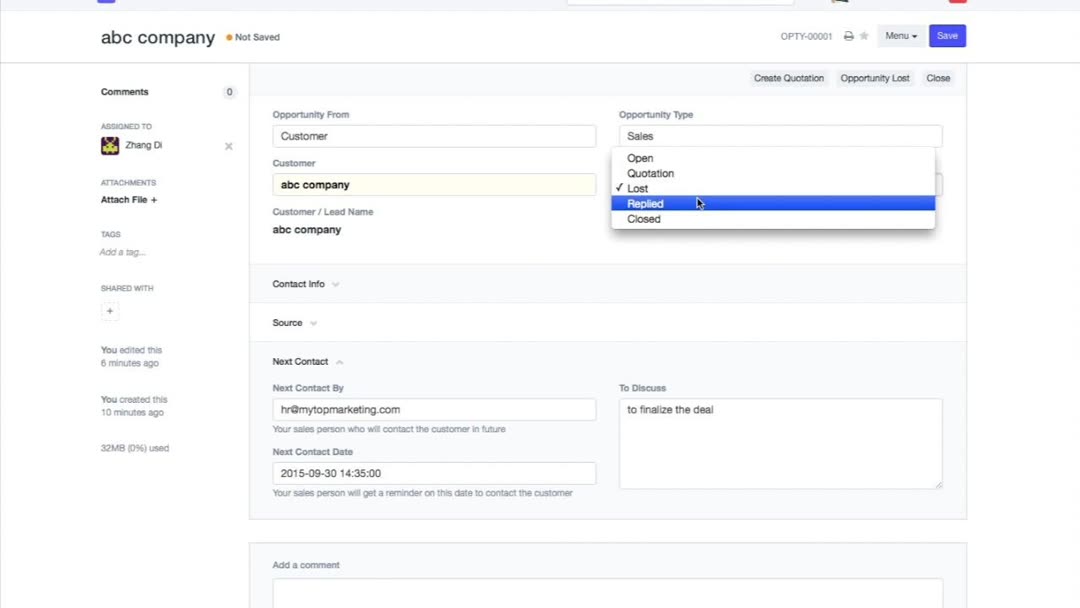Click the share plus icon under Shared With

(110, 311)
